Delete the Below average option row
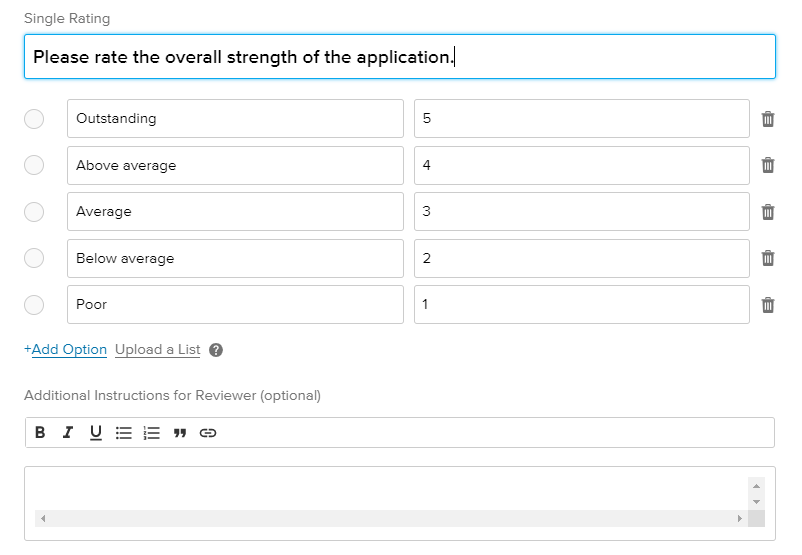The image size is (802, 555). click(768, 258)
